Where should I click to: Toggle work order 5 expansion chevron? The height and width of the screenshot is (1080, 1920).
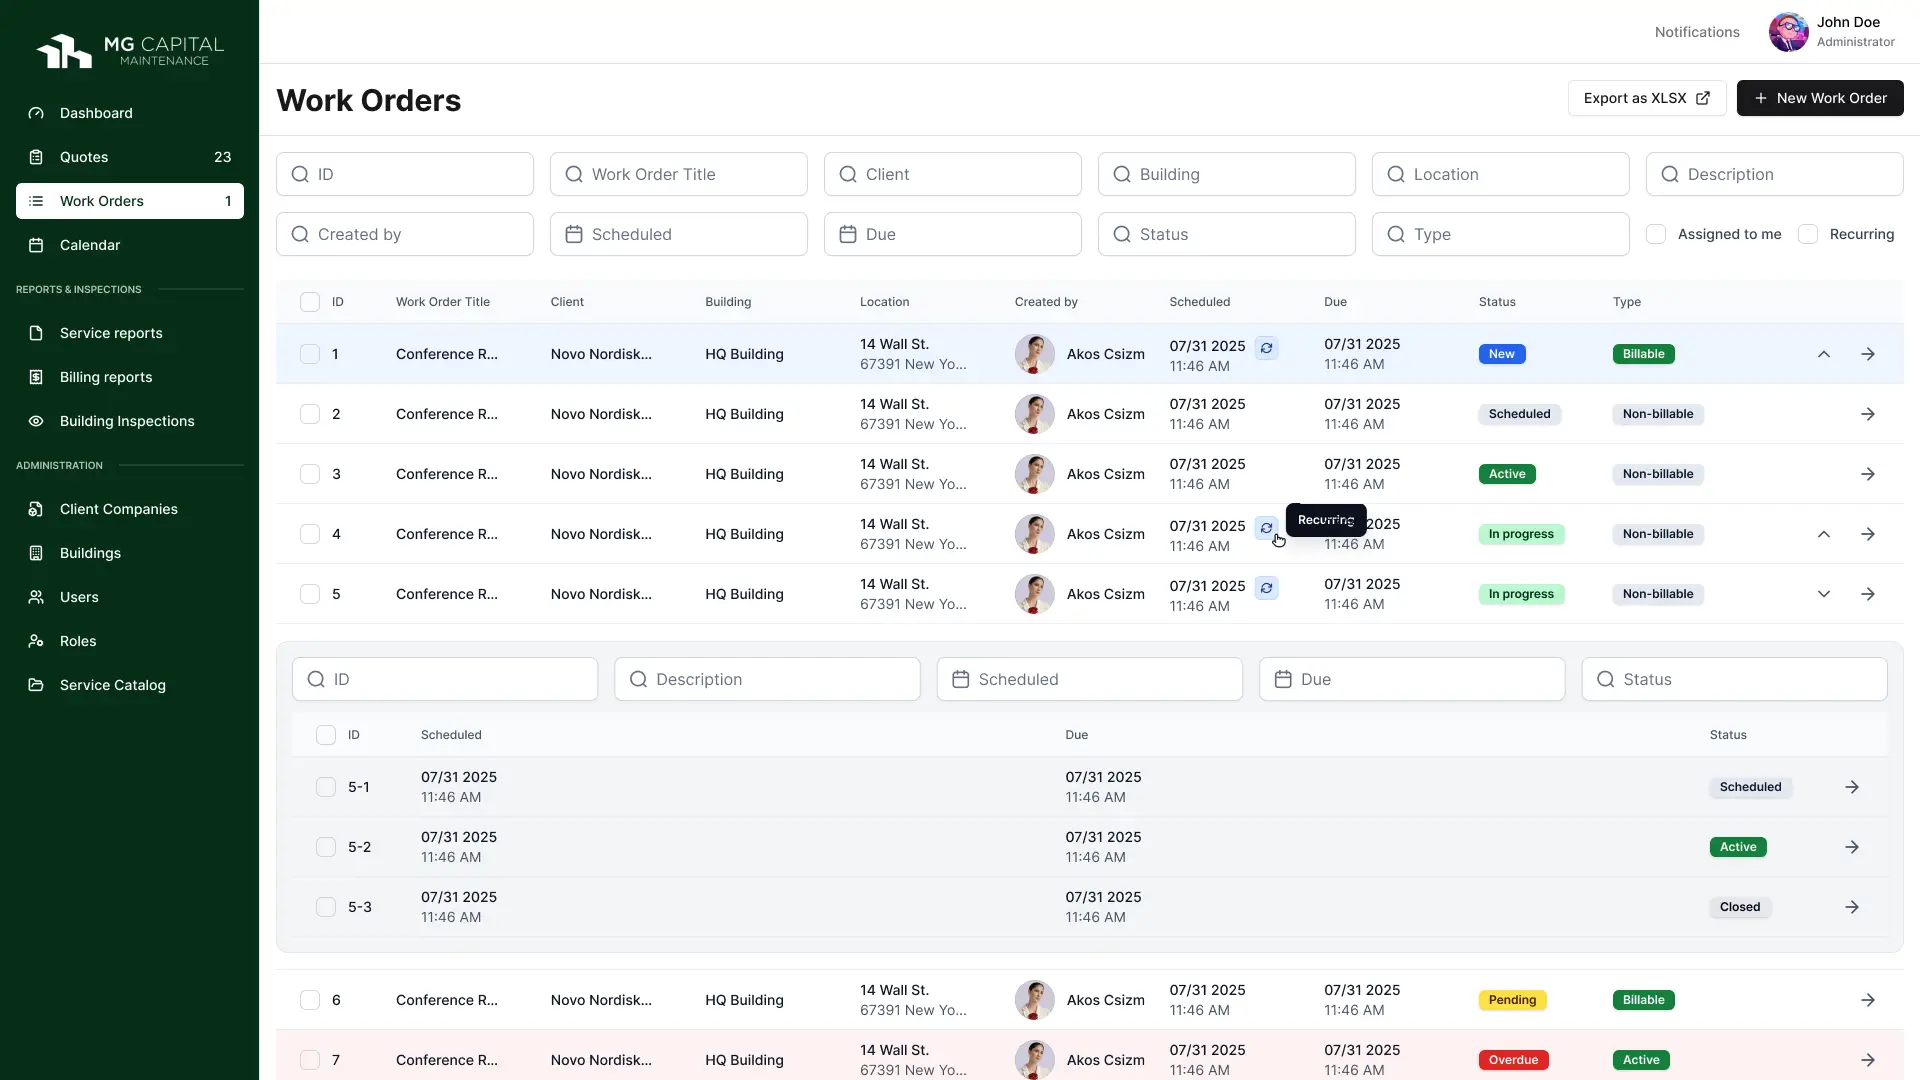tap(1823, 594)
